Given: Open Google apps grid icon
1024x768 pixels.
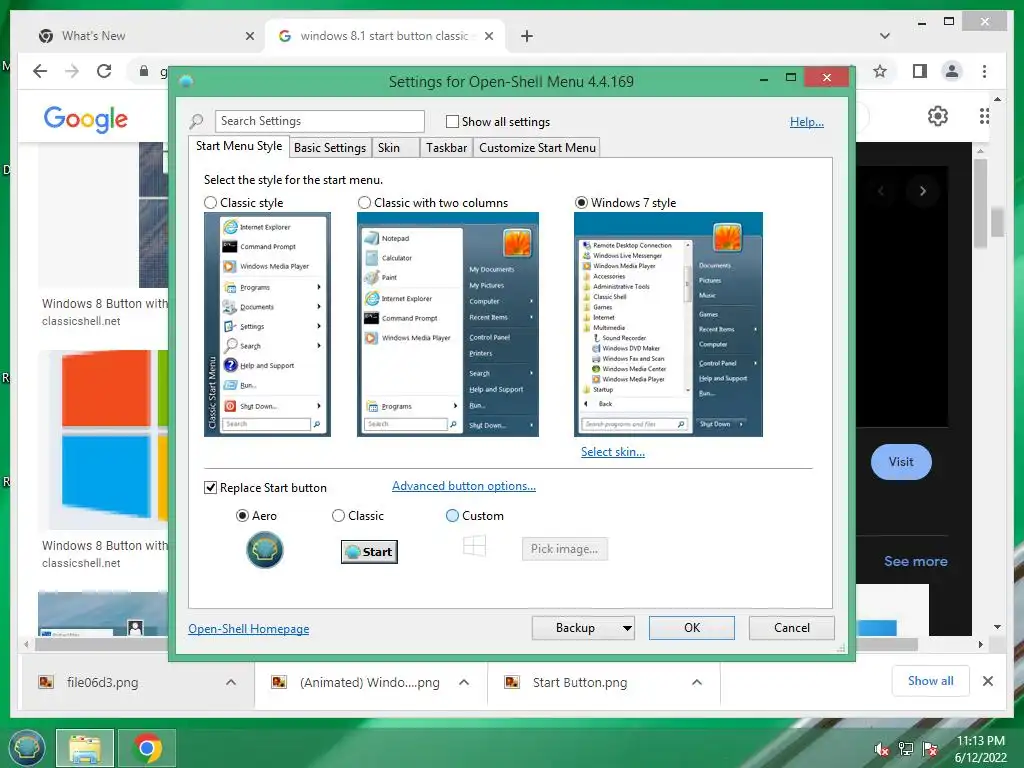Looking at the screenshot, I should 984,116.
